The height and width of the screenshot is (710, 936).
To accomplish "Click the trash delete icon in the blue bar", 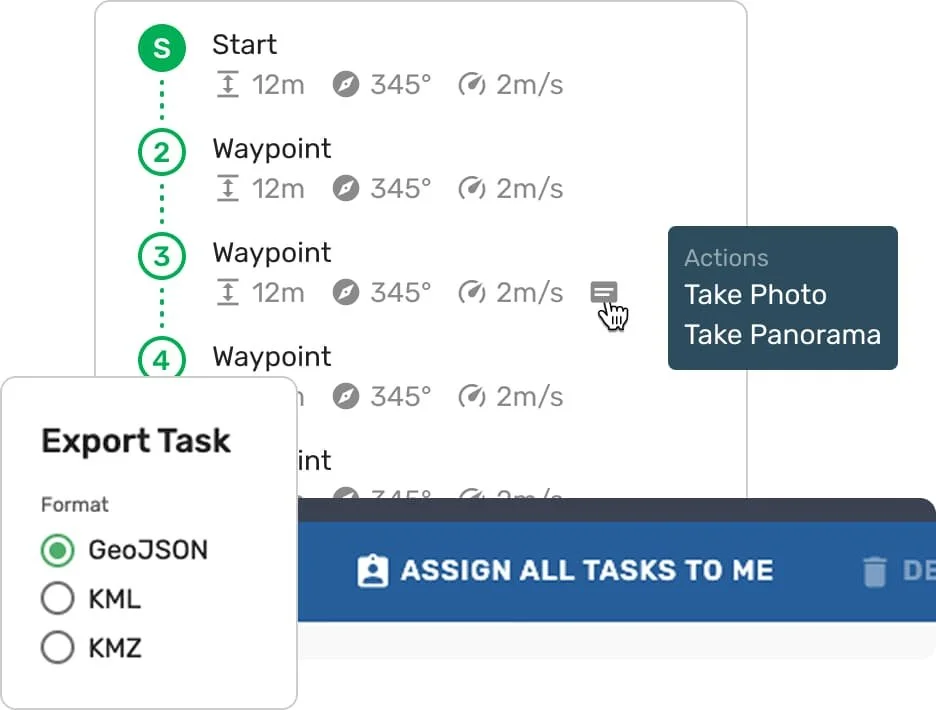I will [x=875, y=571].
